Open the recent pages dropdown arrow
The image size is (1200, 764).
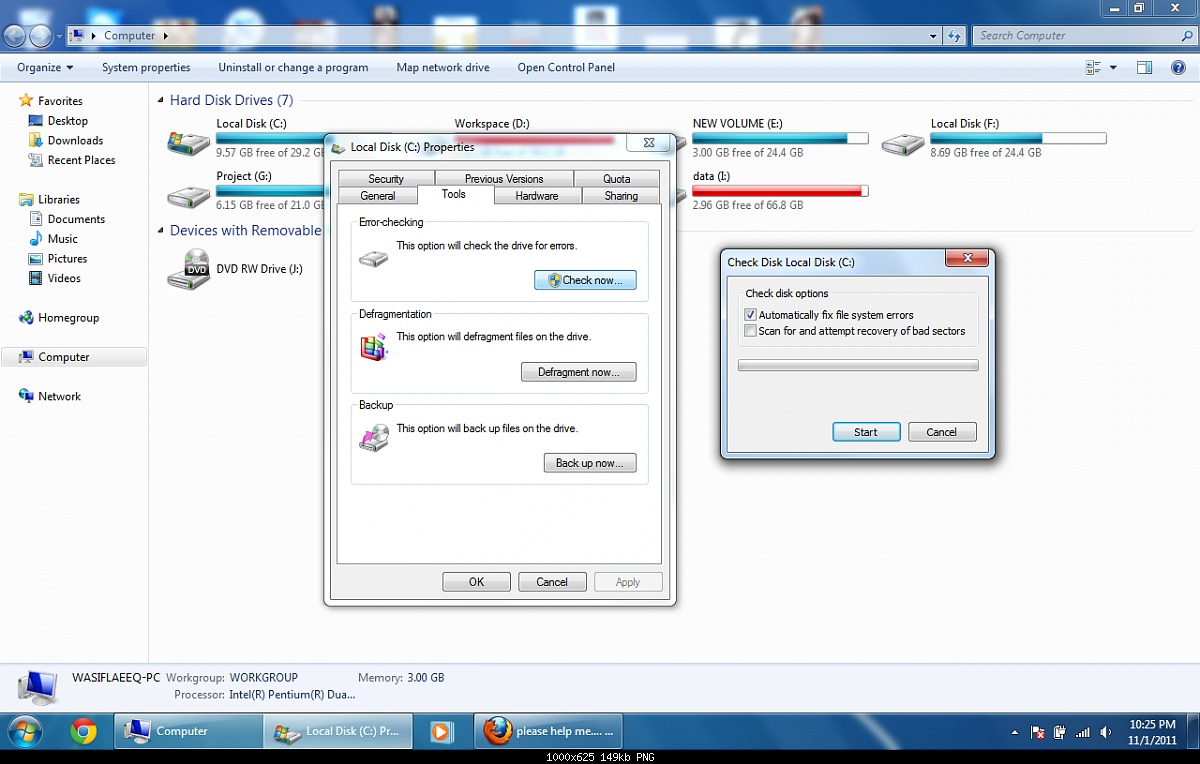60,36
